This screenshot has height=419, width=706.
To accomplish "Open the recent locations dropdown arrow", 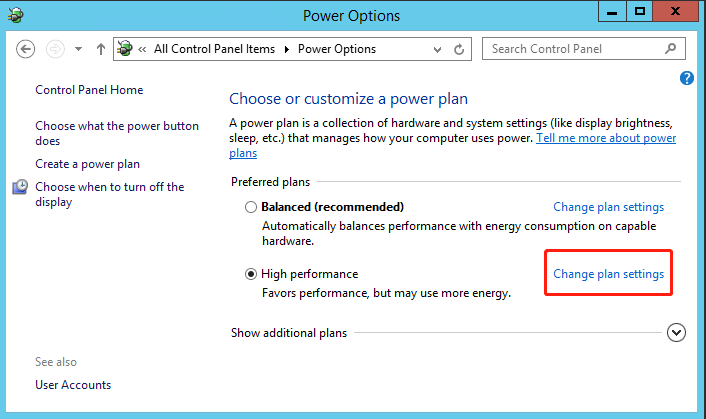I will (x=78, y=49).
